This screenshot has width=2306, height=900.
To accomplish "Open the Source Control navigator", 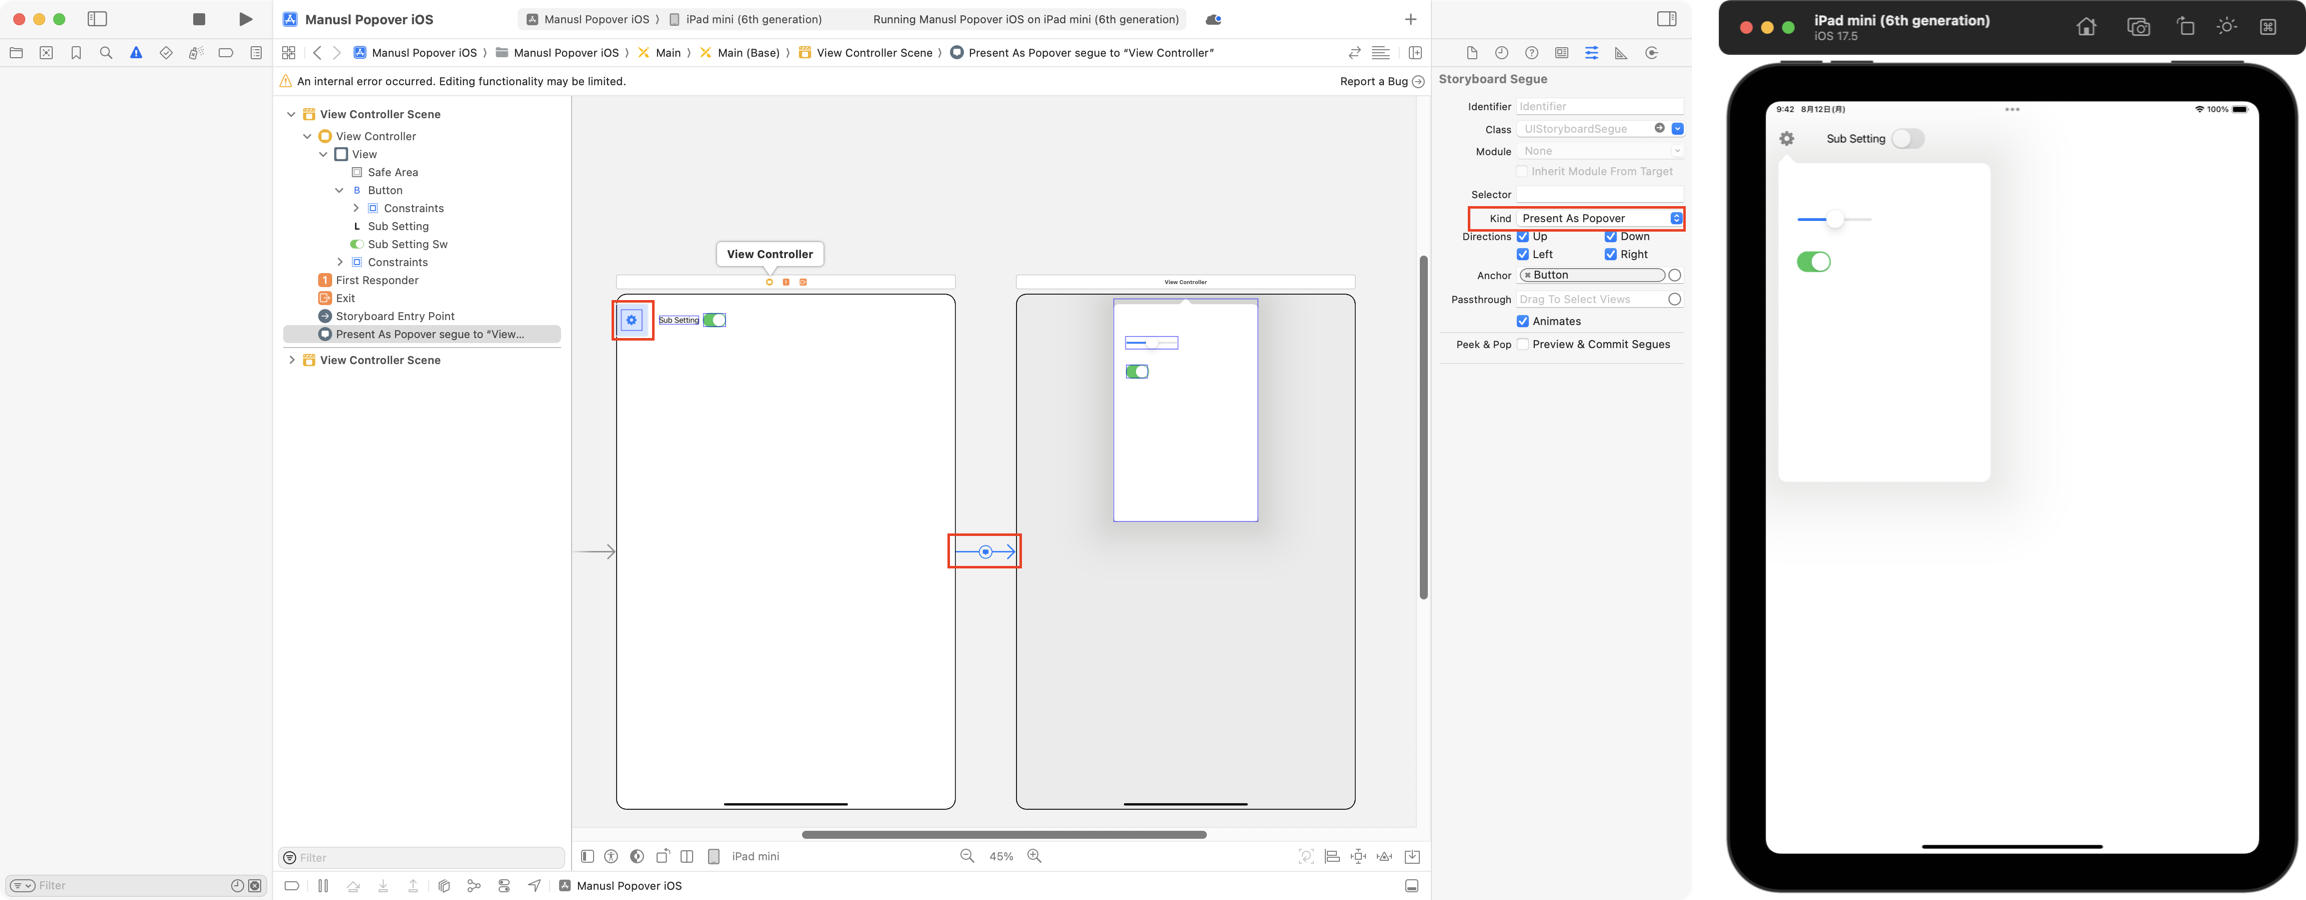I will [46, 53].
